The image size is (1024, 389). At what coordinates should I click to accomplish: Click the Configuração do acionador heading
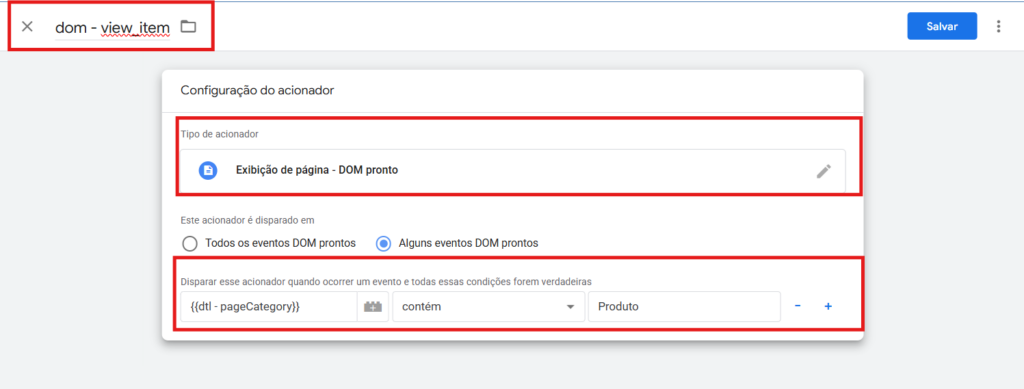pyautogui.click(x=257, y=91)
